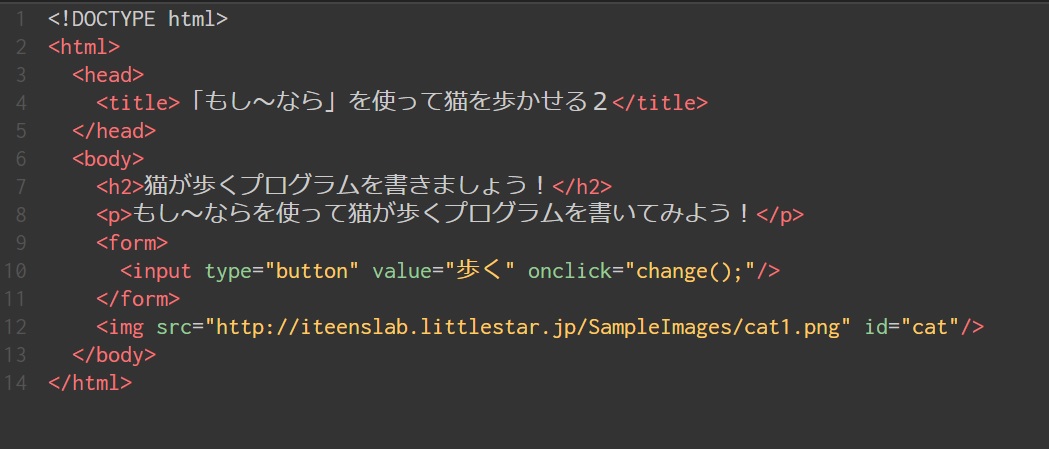Place cursor on the DOCTYPE declaration

click(x=138, y=18)
